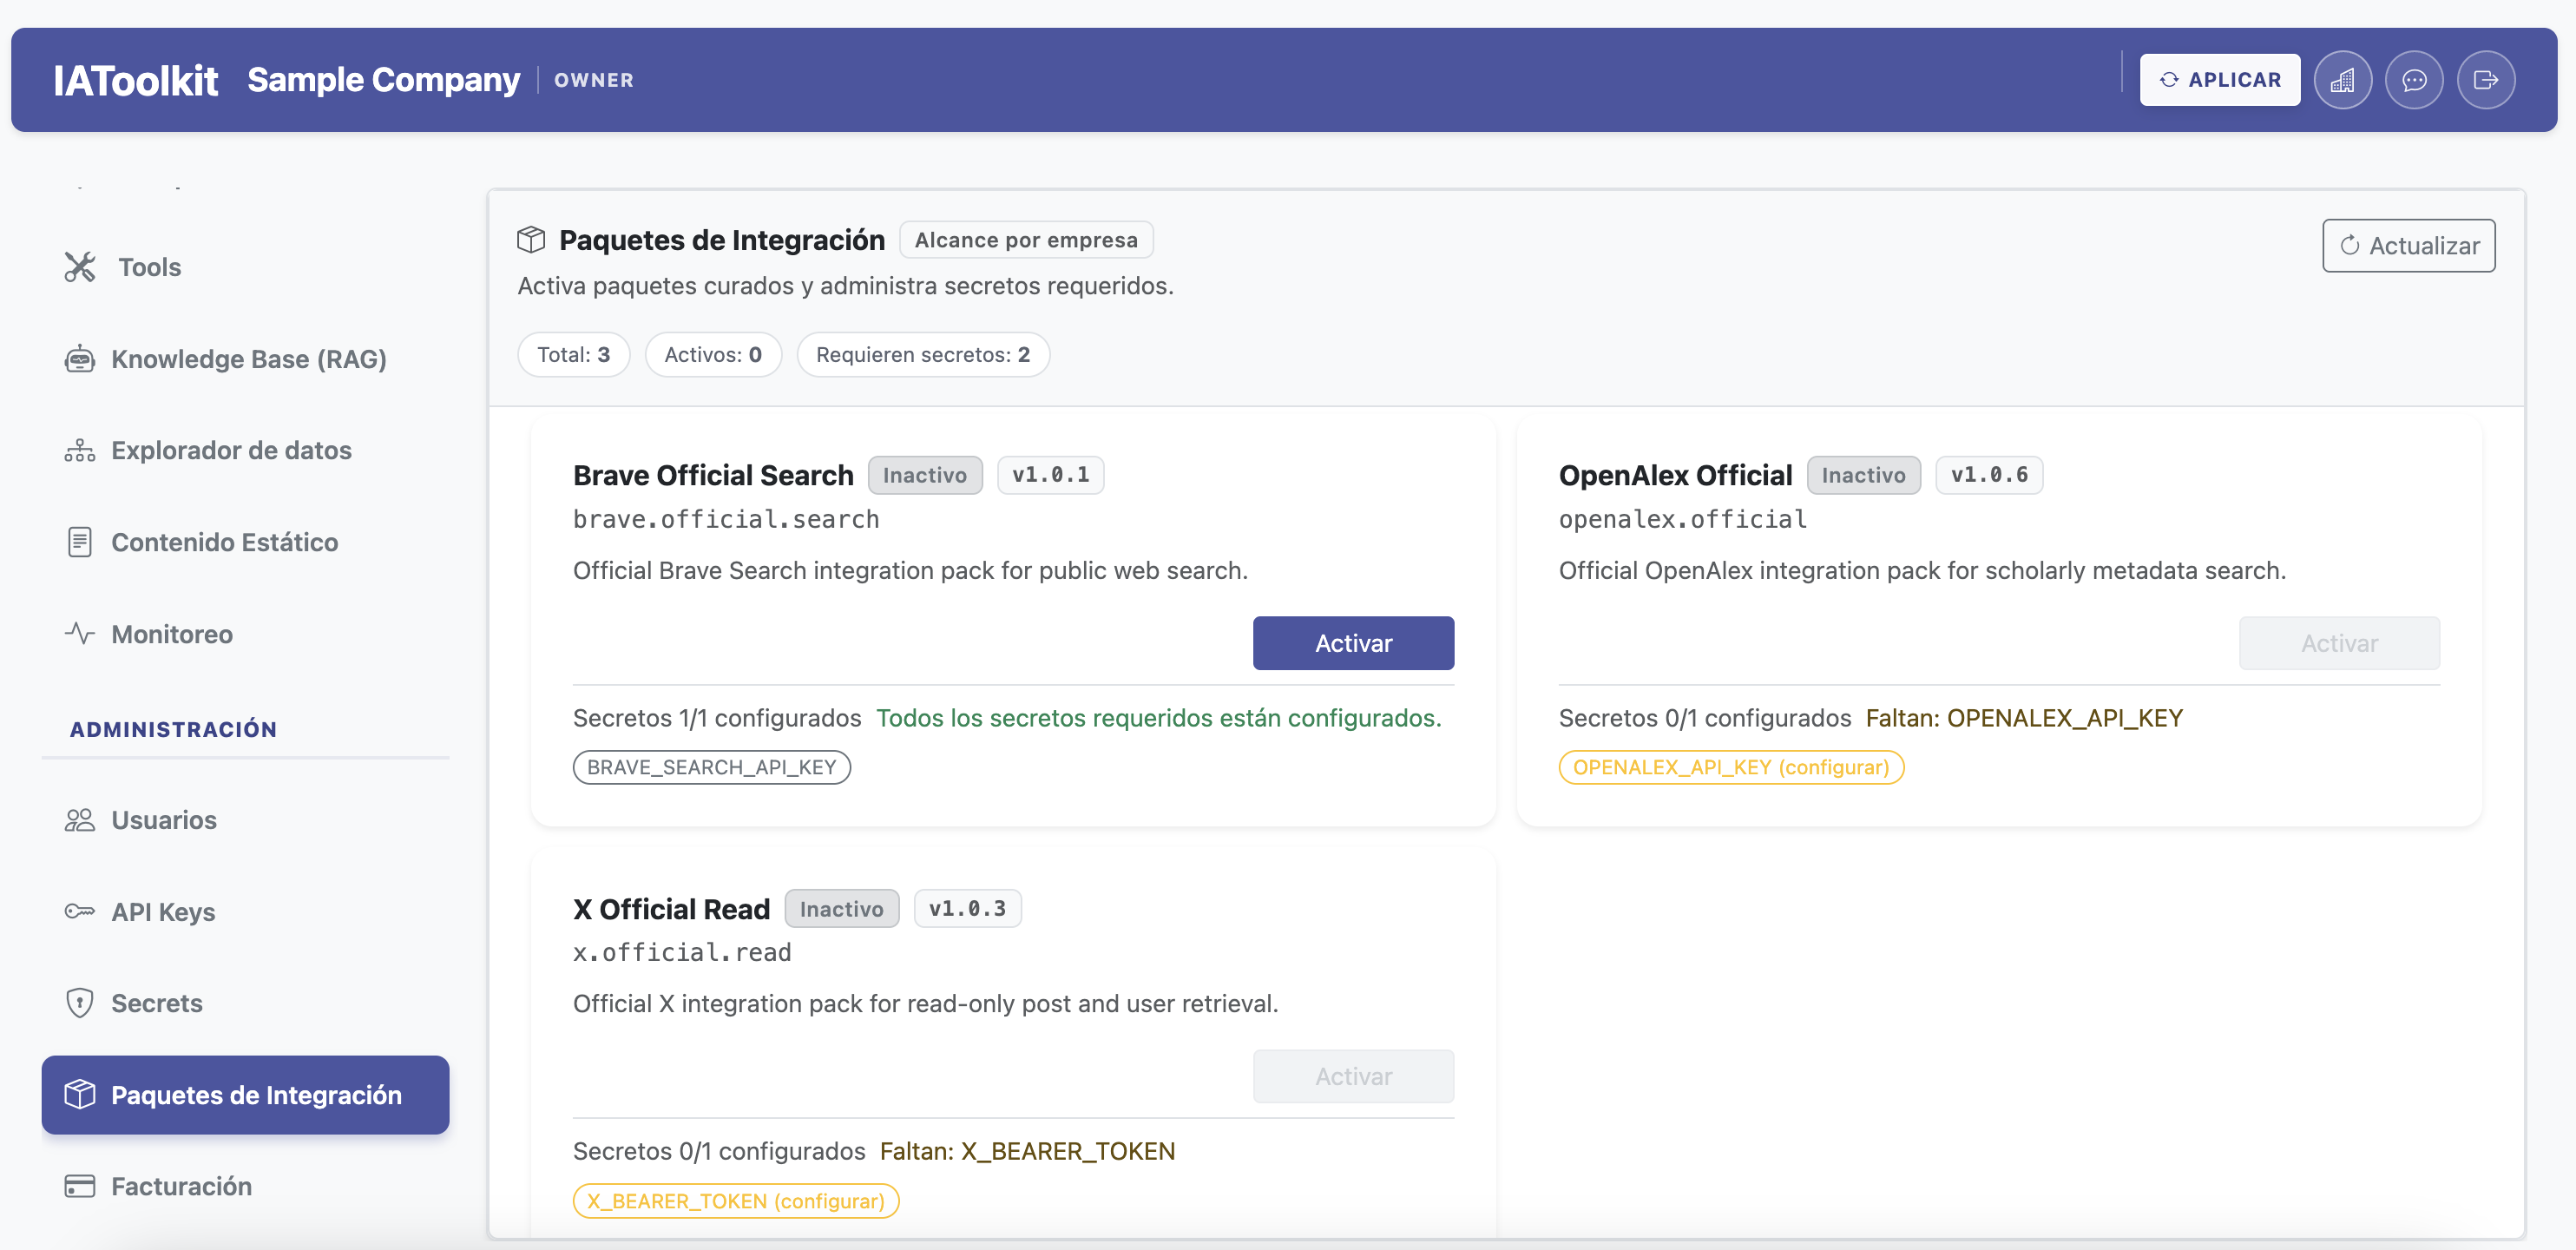The width and height of the screenshot is (2576, 1250).
Task: Activate the Brave Official Search pack
Action: coord(1353,642)
